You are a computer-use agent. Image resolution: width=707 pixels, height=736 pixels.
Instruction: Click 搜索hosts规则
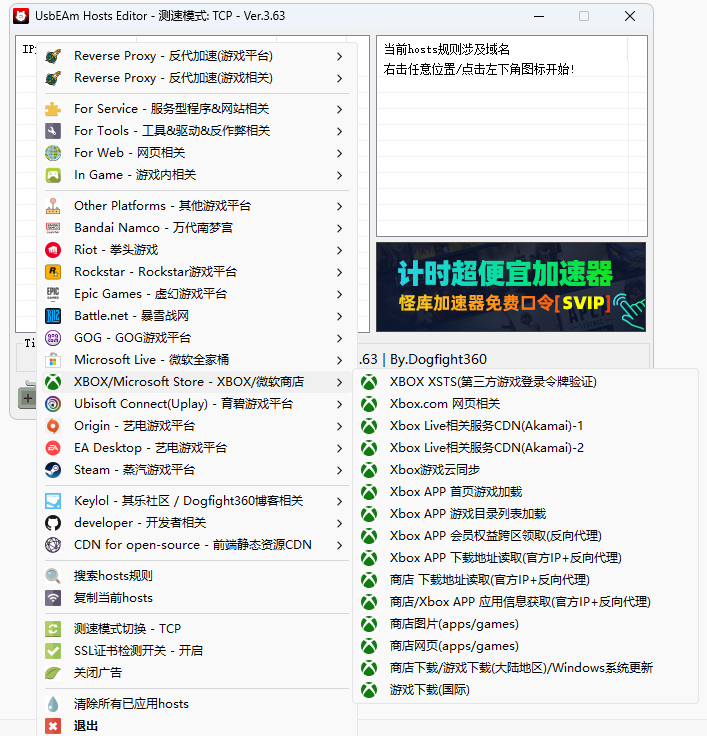(x=197, y=576)
